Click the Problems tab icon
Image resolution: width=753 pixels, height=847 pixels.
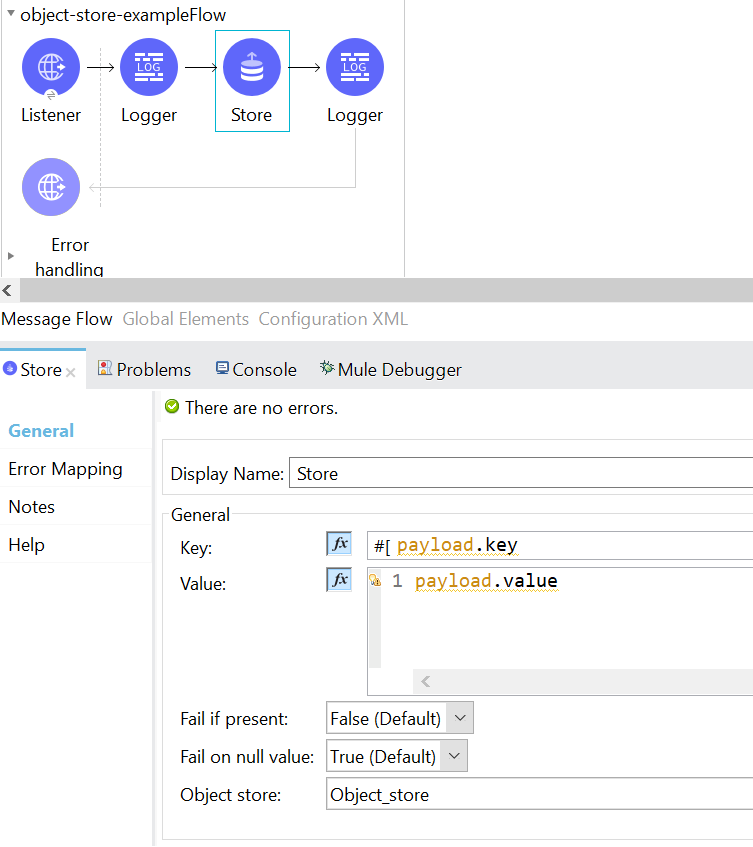click(105, 369)
